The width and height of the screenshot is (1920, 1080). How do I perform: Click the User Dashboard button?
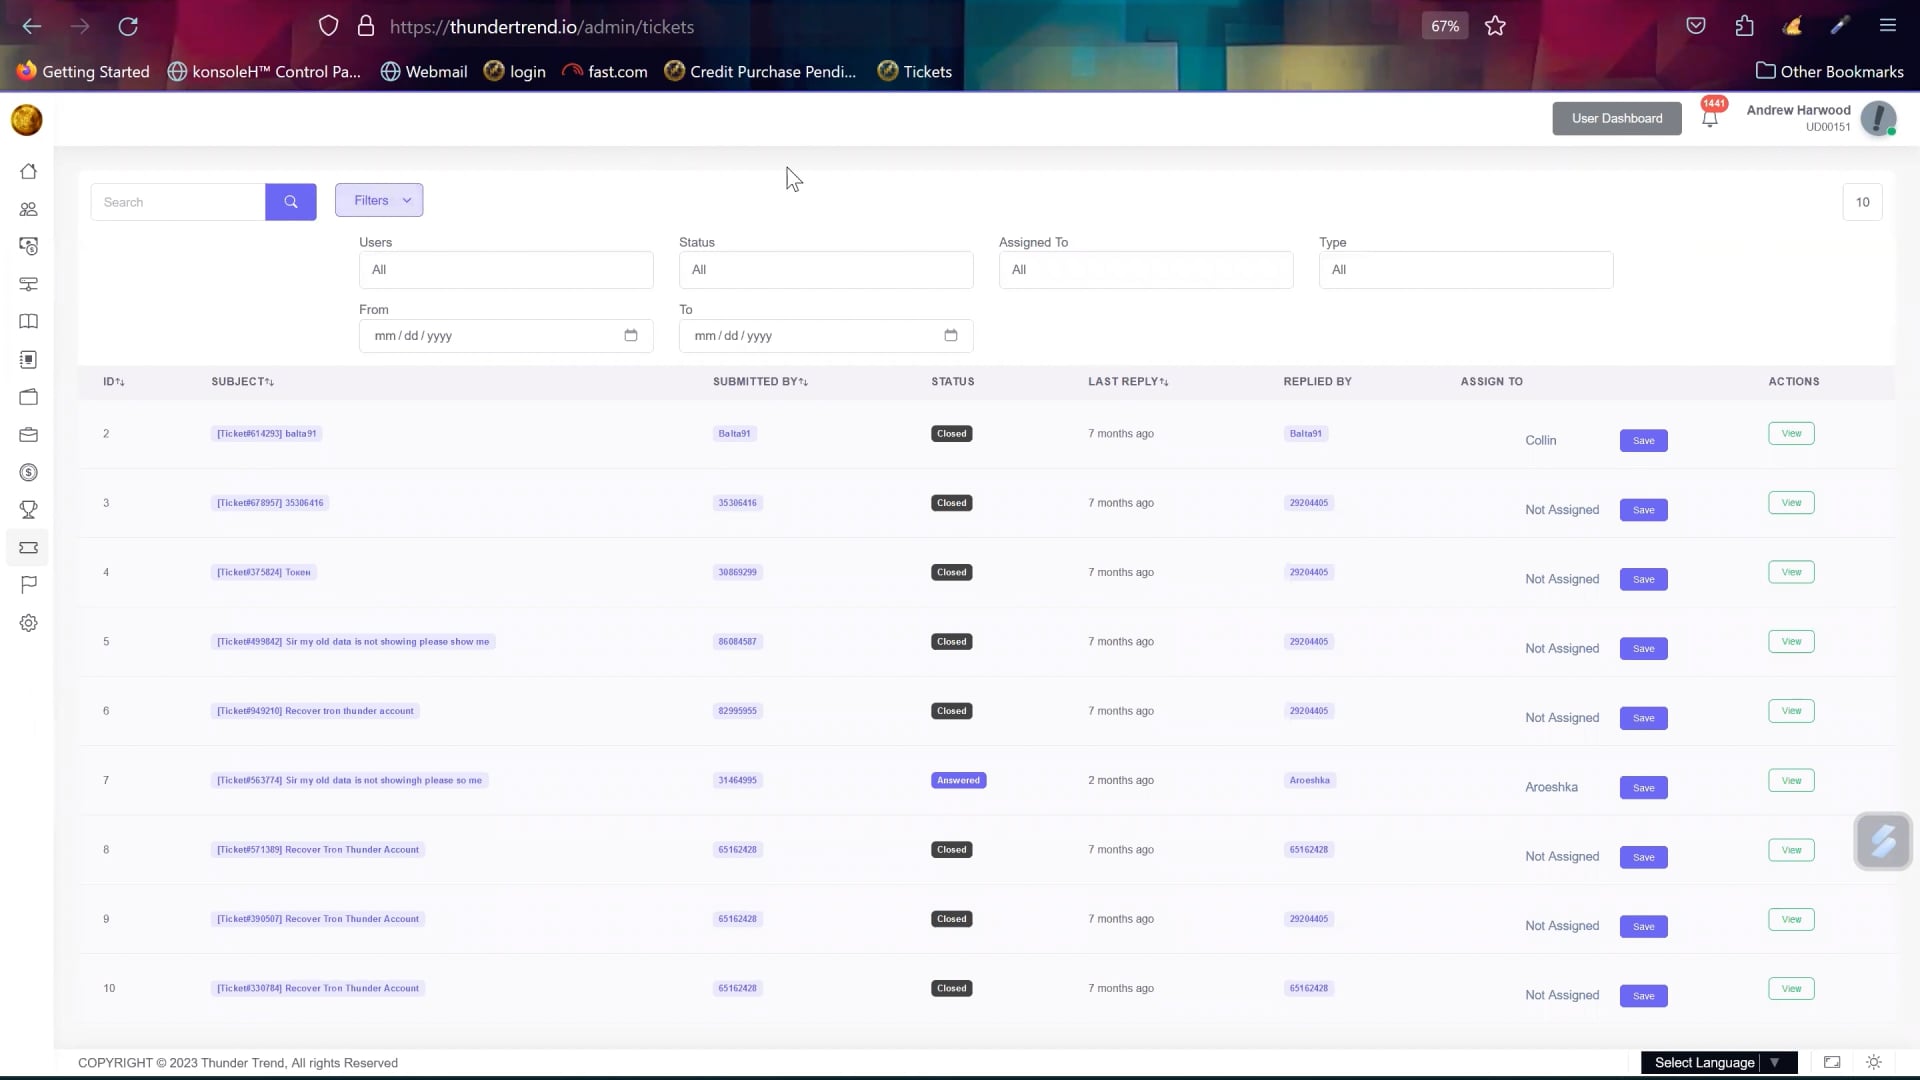tap(1617, 118)
